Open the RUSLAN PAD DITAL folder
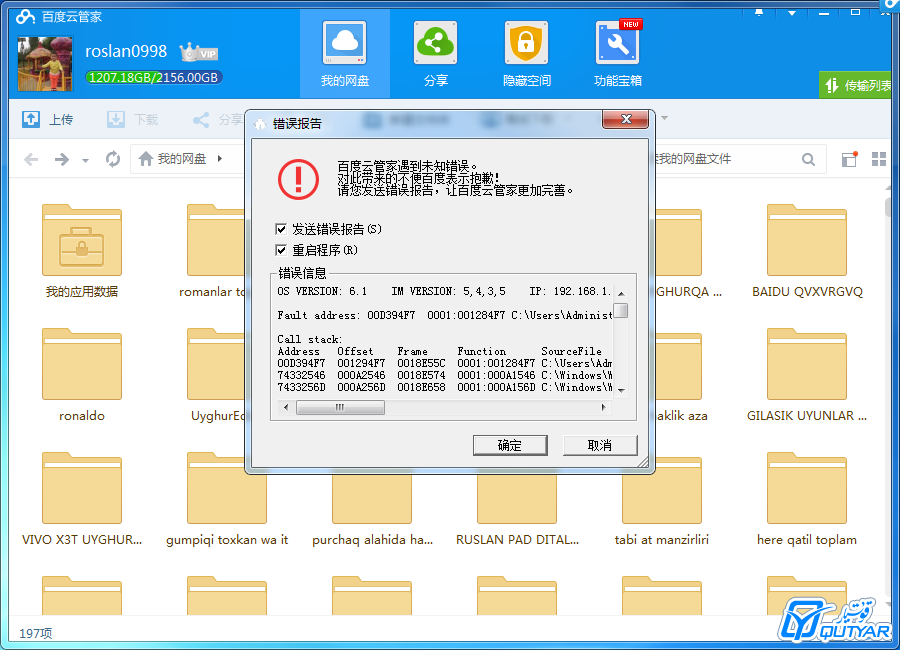 (517, 498)
